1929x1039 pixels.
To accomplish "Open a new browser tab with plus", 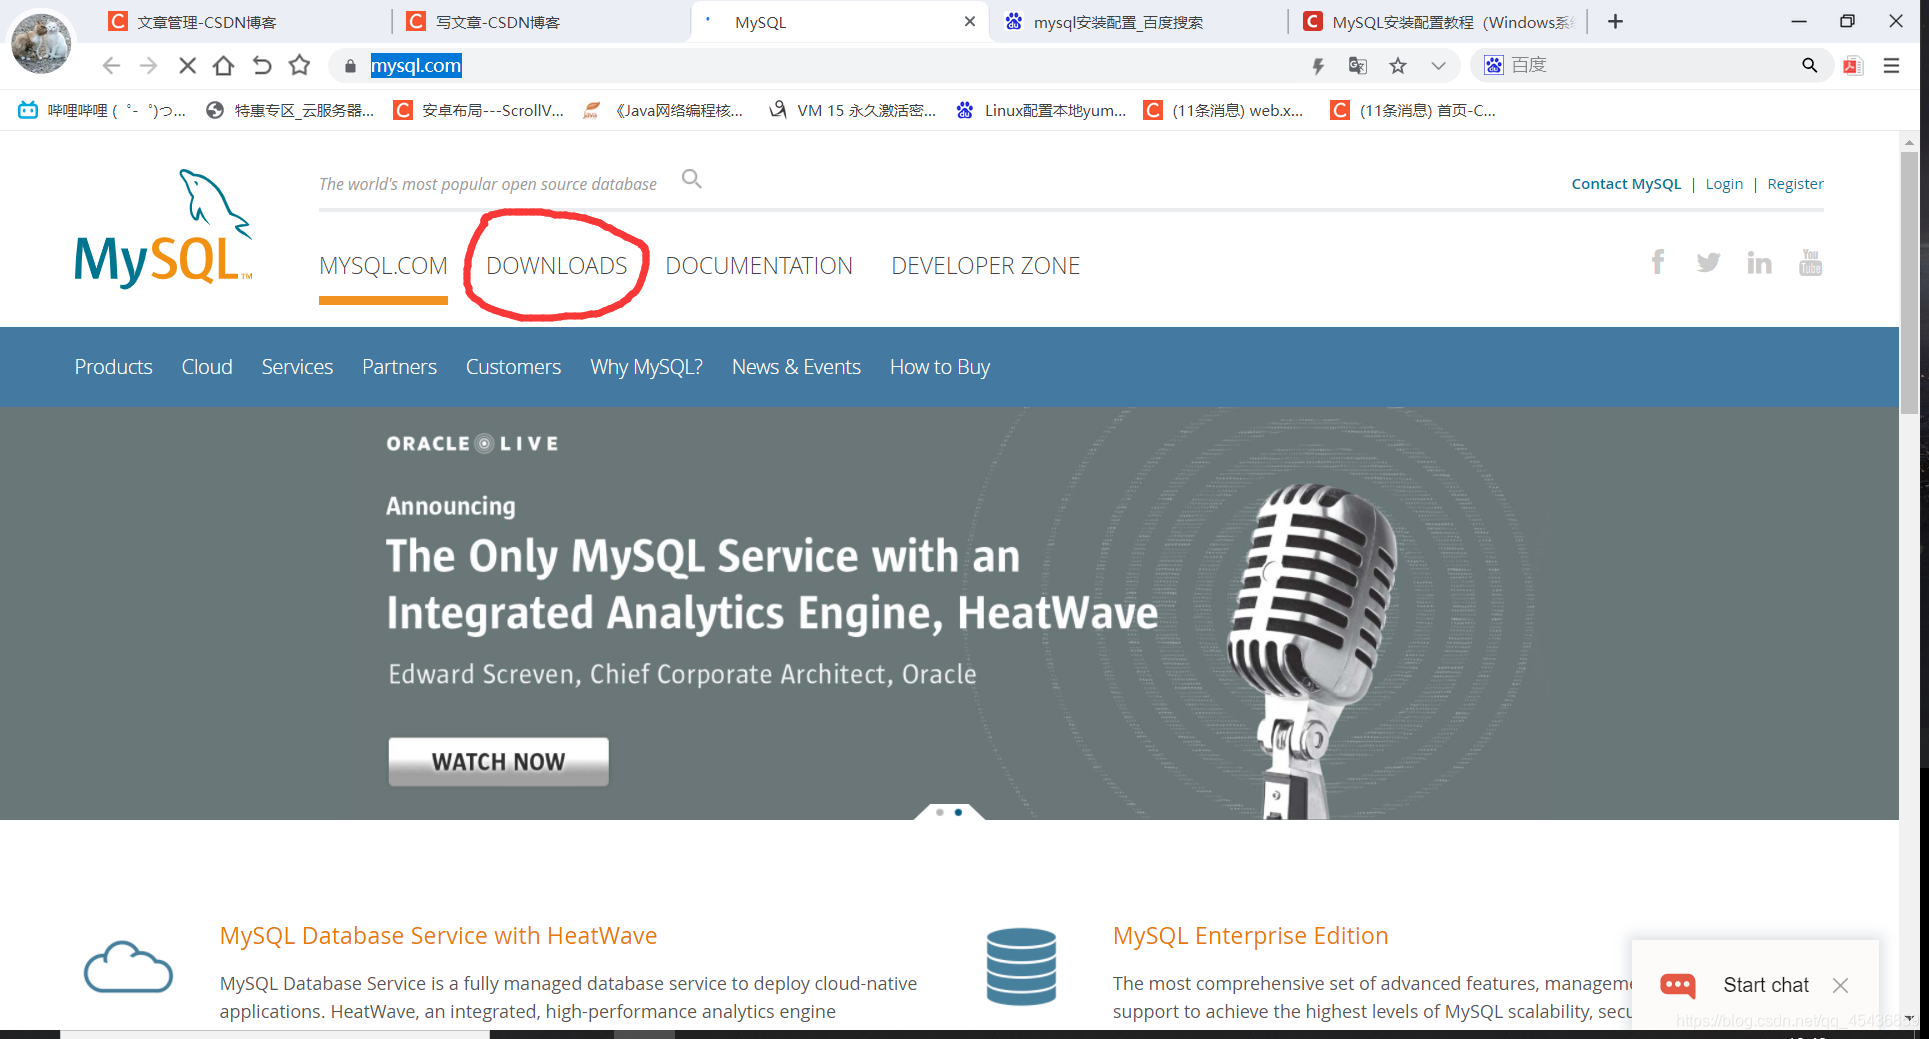I will point(1615,22).
